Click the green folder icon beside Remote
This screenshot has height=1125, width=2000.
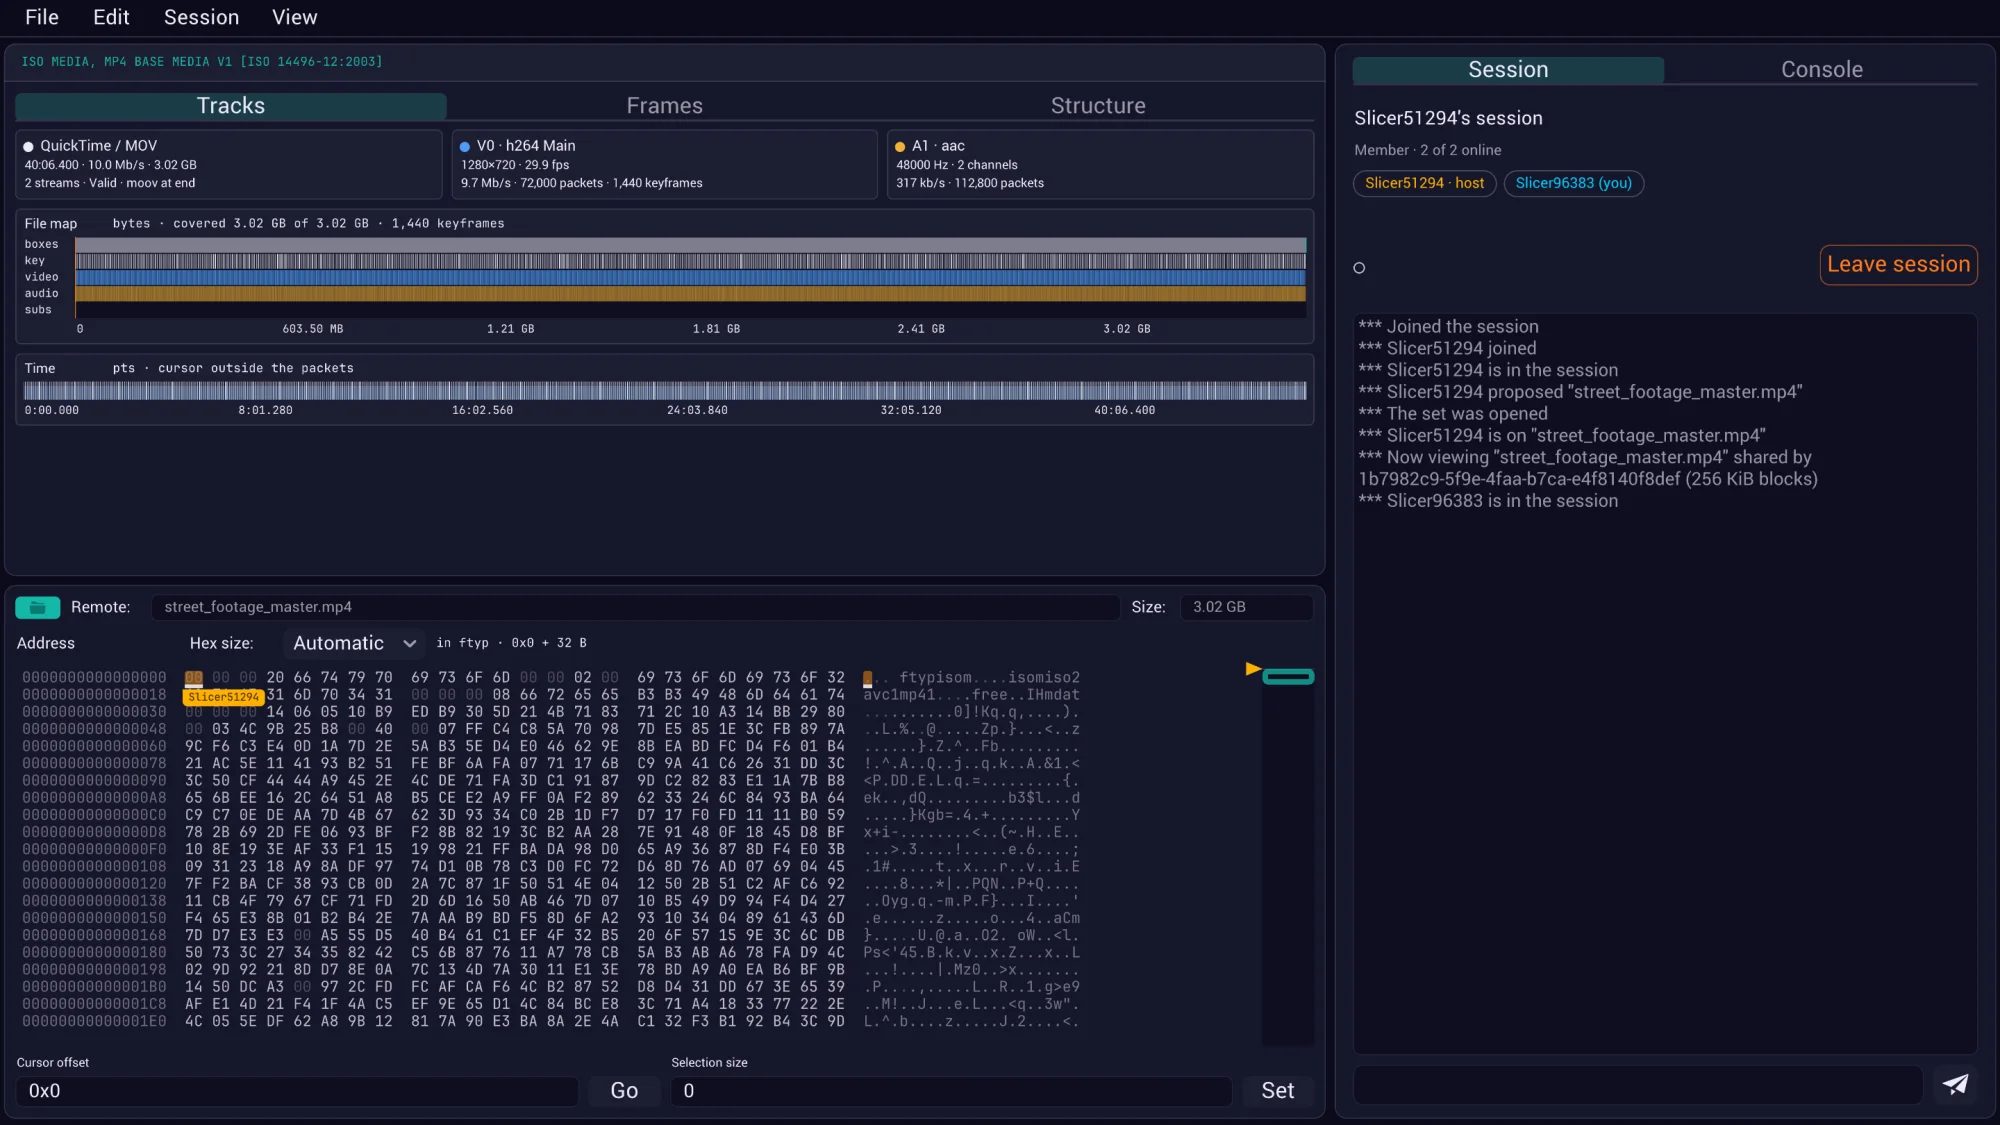point(37,607)
